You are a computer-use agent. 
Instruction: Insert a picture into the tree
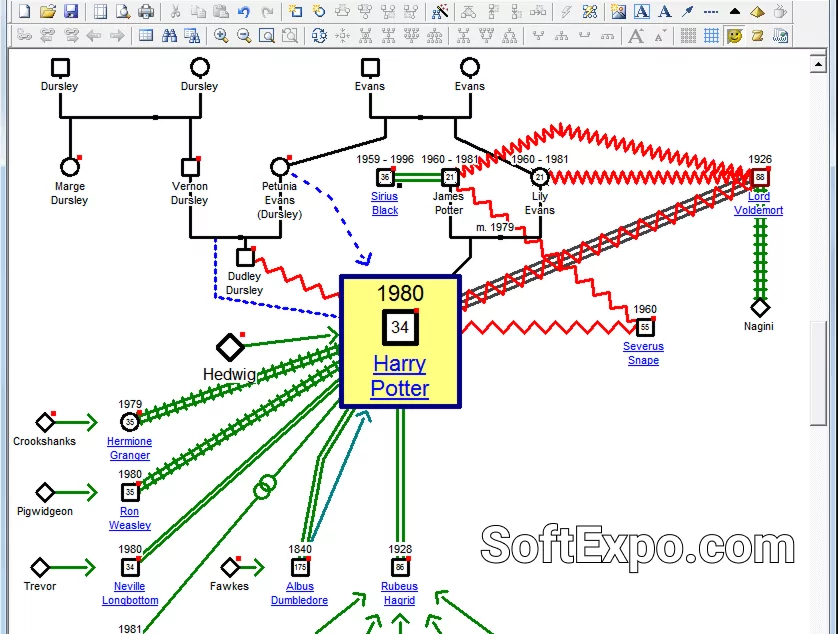pyautogui.click(x=618, y=11)
